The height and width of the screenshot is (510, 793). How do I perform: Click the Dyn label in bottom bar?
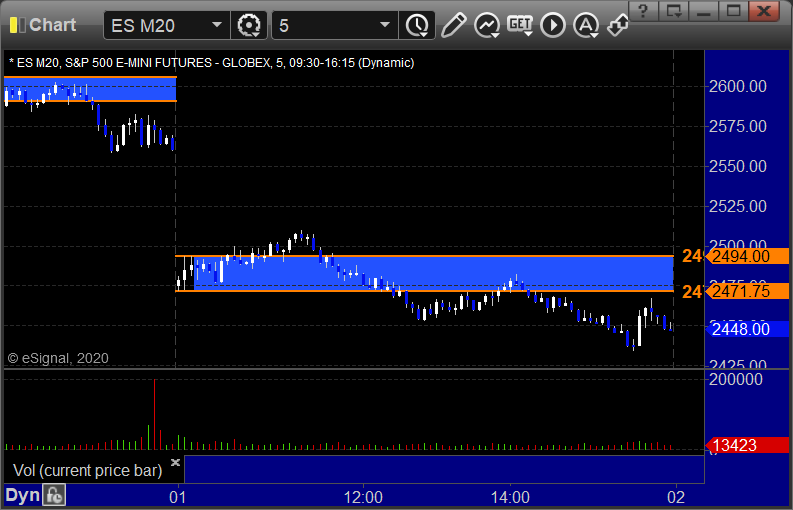click(x=22, y=495)
